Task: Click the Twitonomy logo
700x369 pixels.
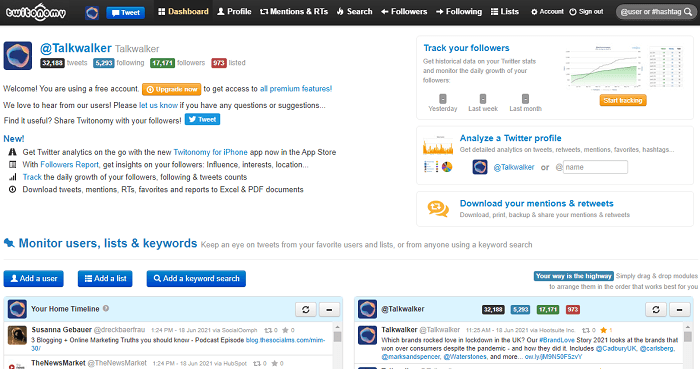Action: pos(35,12)
